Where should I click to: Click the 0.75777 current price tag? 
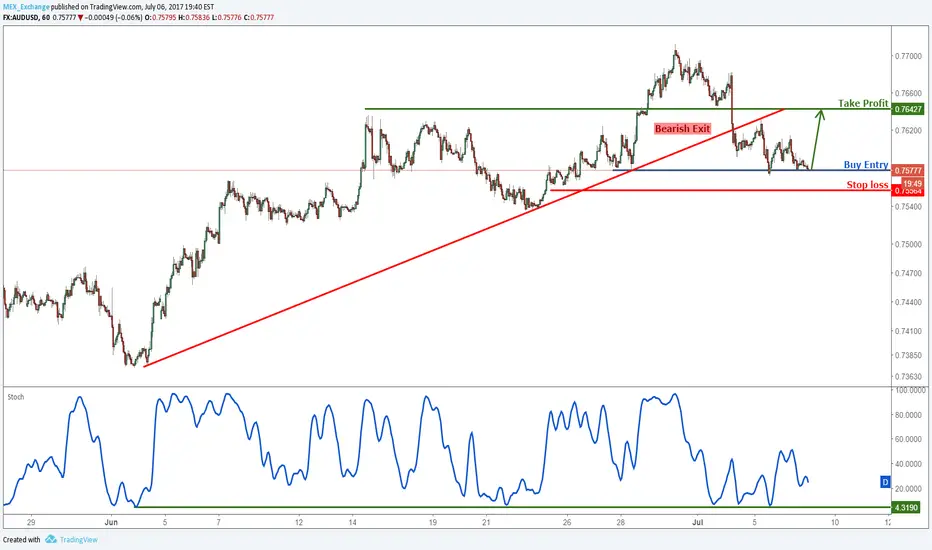908,170
